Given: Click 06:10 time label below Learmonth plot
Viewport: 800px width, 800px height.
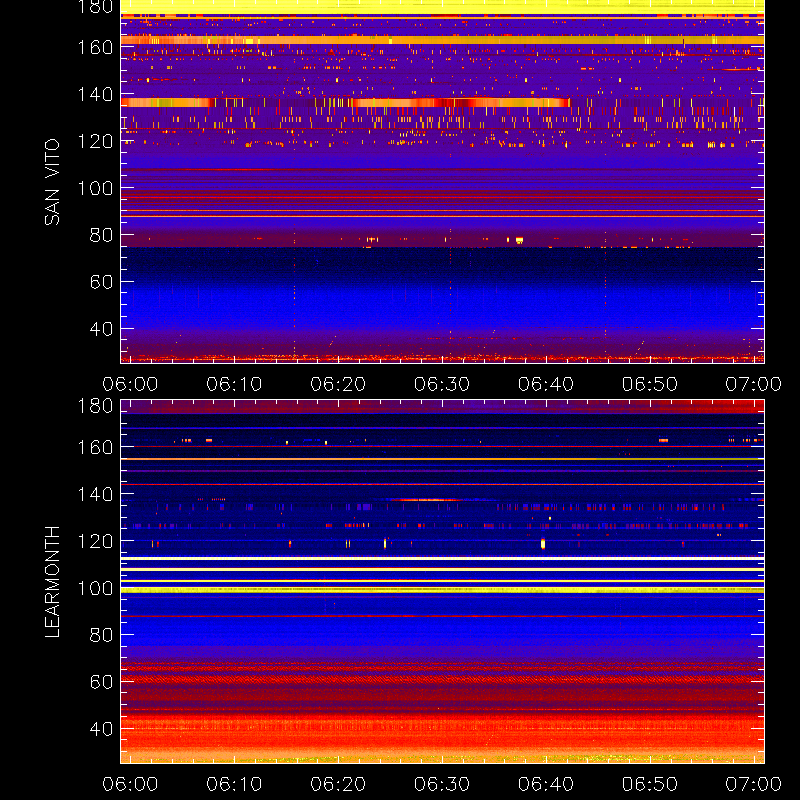Looking at the screenshot, I should [x=234, y=784].
